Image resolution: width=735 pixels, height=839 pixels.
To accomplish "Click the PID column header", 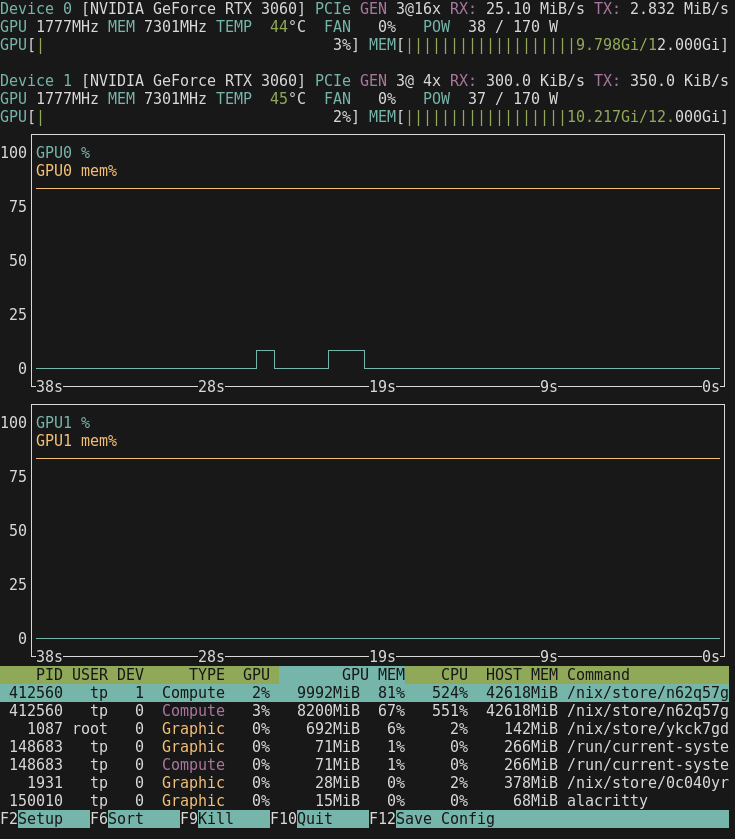I will [x=48, y=675].
